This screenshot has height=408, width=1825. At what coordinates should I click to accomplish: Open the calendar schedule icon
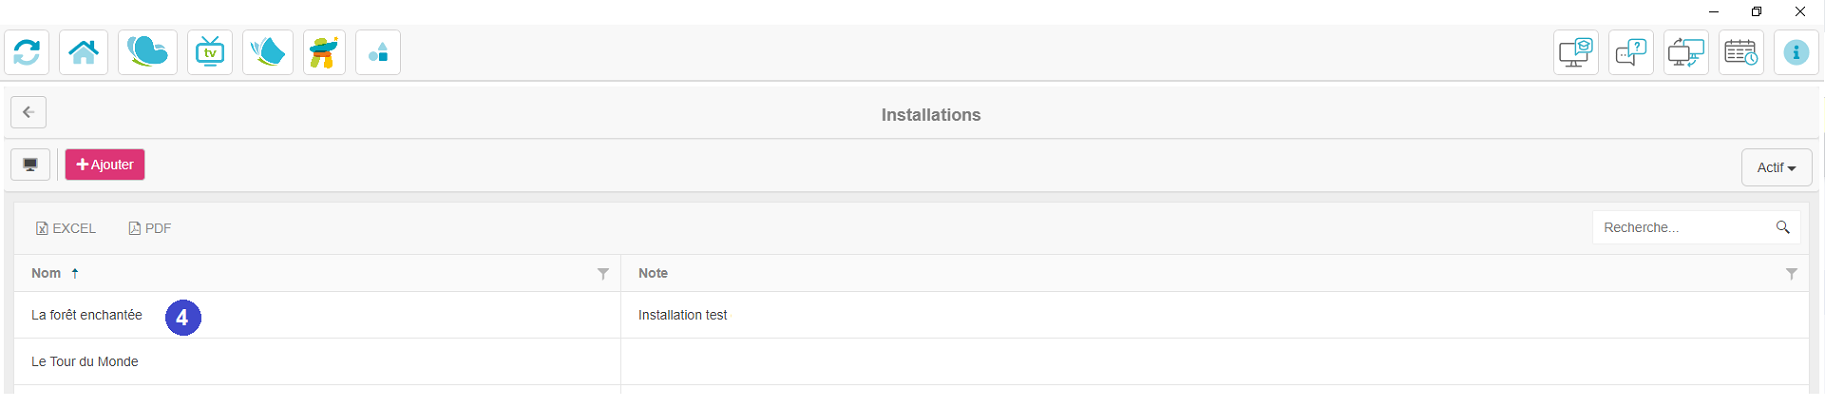coord(1741,52)
